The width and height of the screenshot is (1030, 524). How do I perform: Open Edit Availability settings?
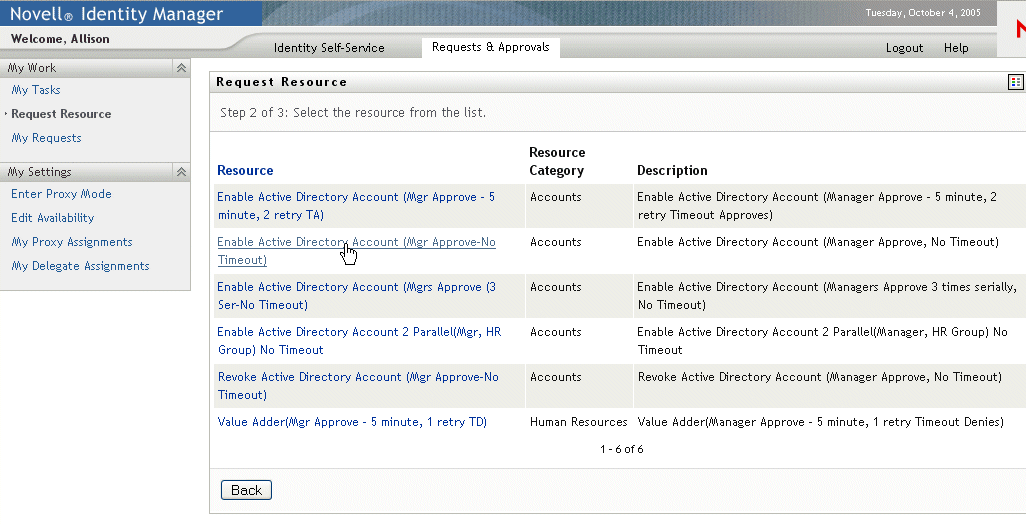tap(52, 218)
